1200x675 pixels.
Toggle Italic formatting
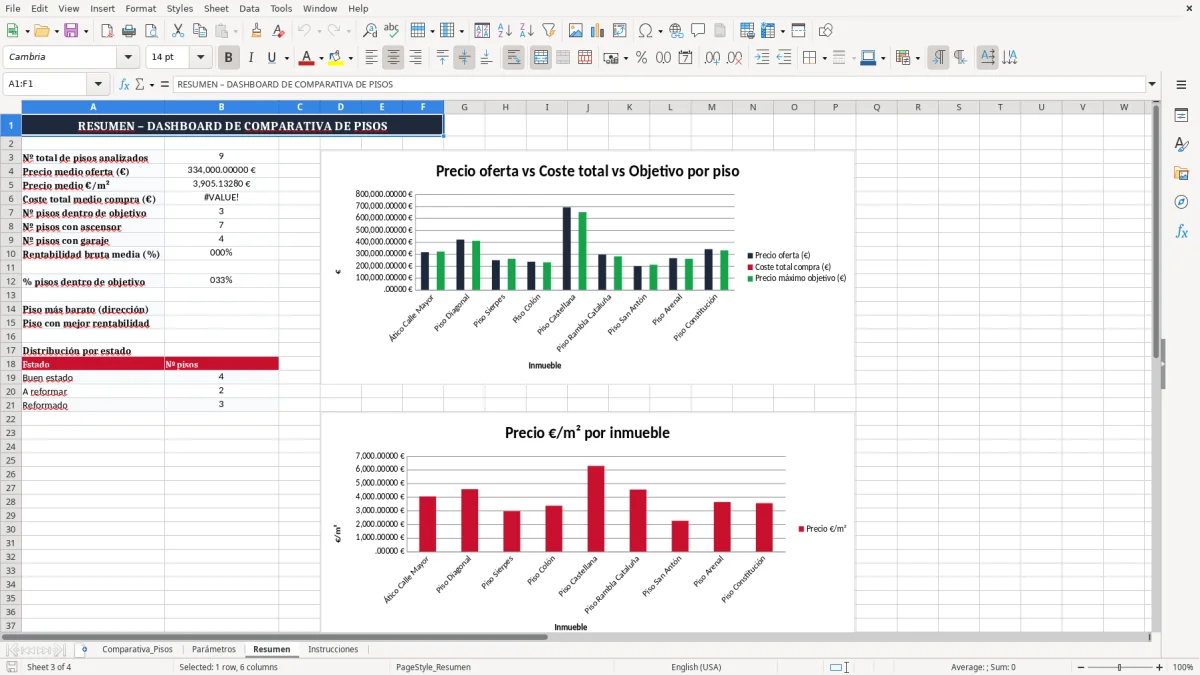(251, 58)
